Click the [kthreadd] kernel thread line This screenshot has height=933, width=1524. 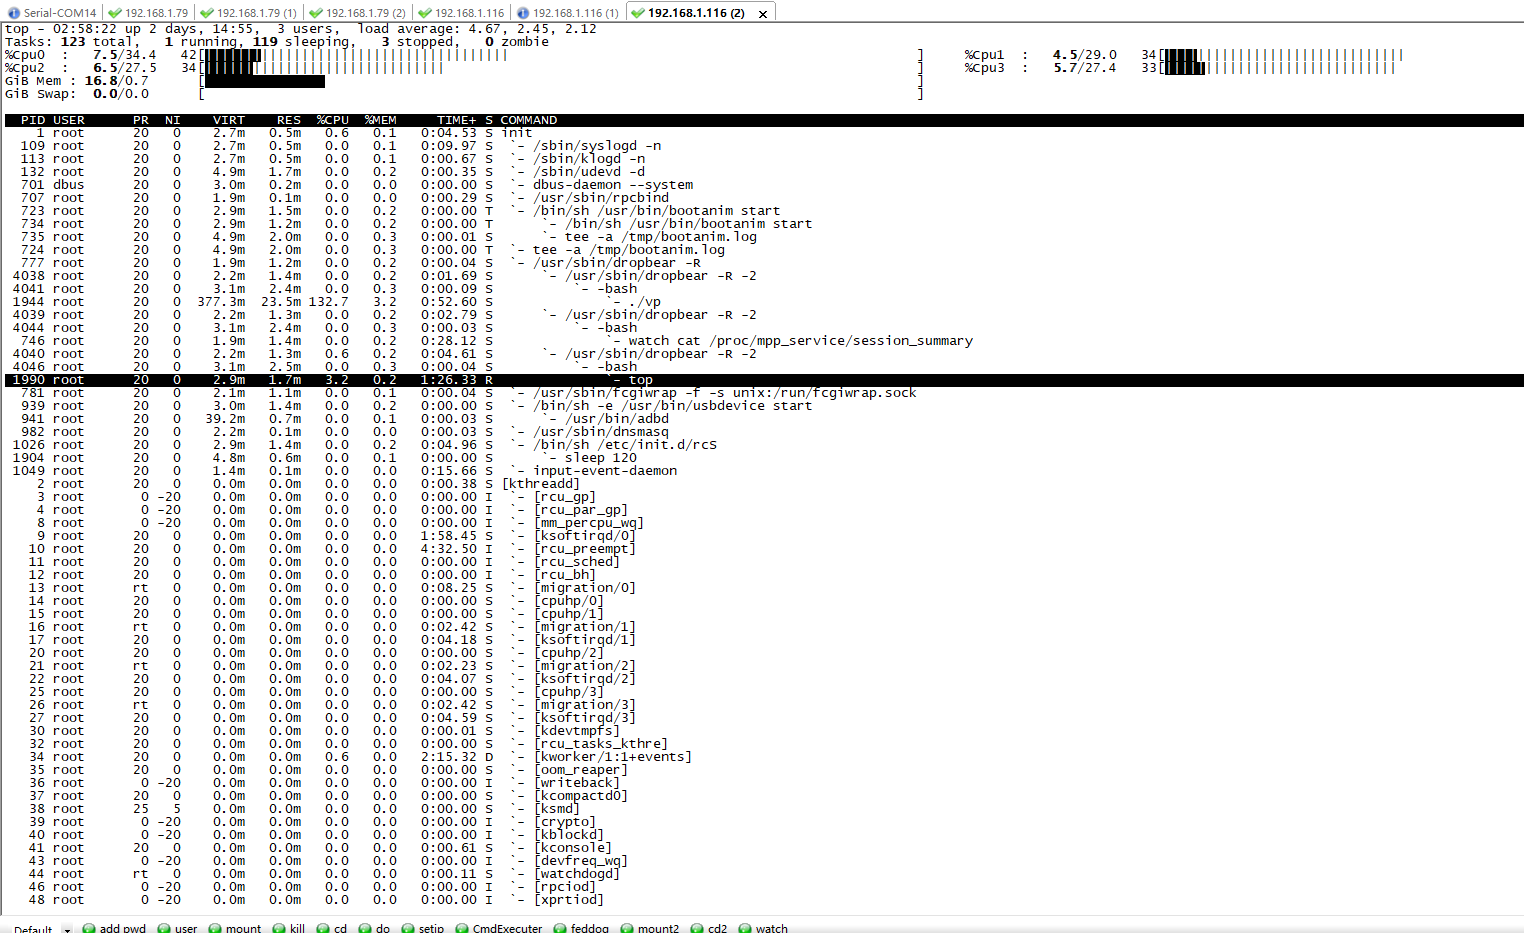click(x=764, y=484)
